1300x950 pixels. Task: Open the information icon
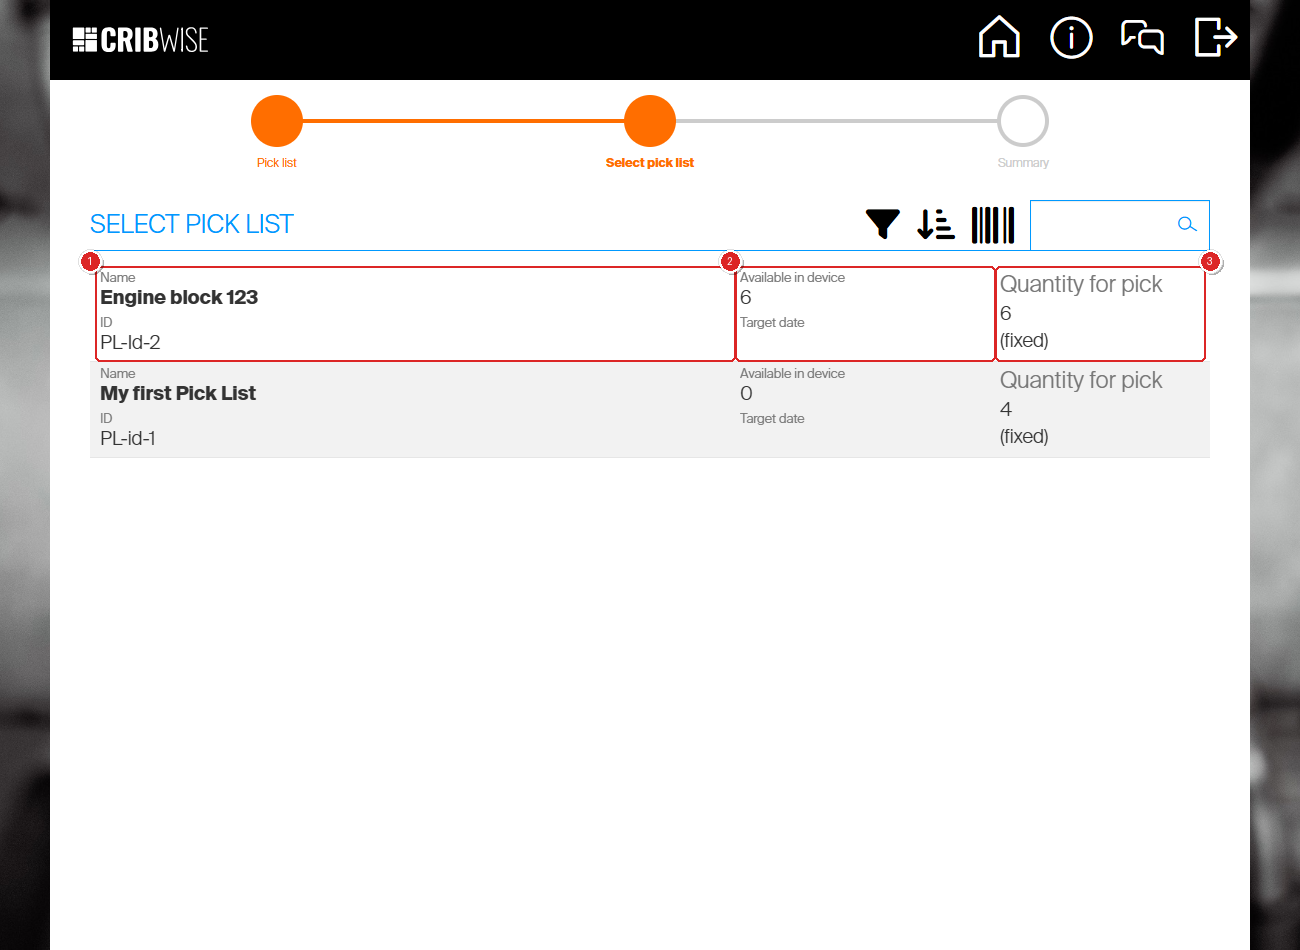(1071, 38)
